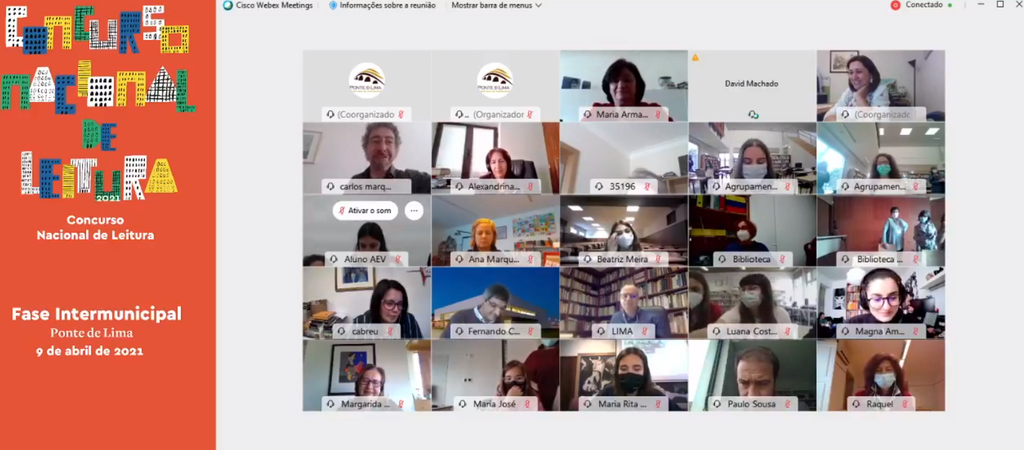
Task: Click muted microphone icon beside Maria Arma...
Action: [x=659, y=115]
